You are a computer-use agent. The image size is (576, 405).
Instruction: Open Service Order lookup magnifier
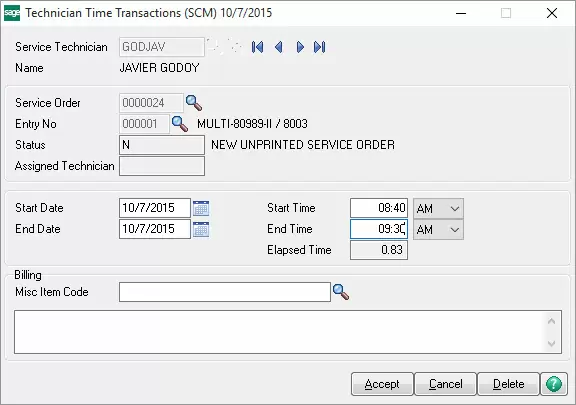point(194,103)
